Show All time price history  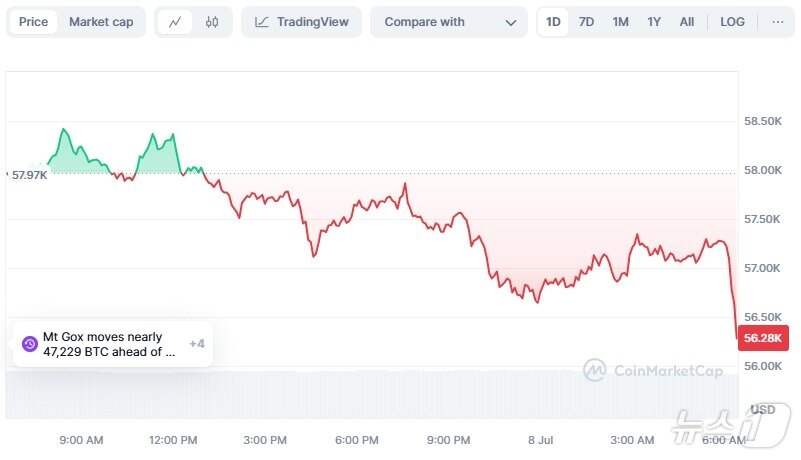(x=687, y=22)
